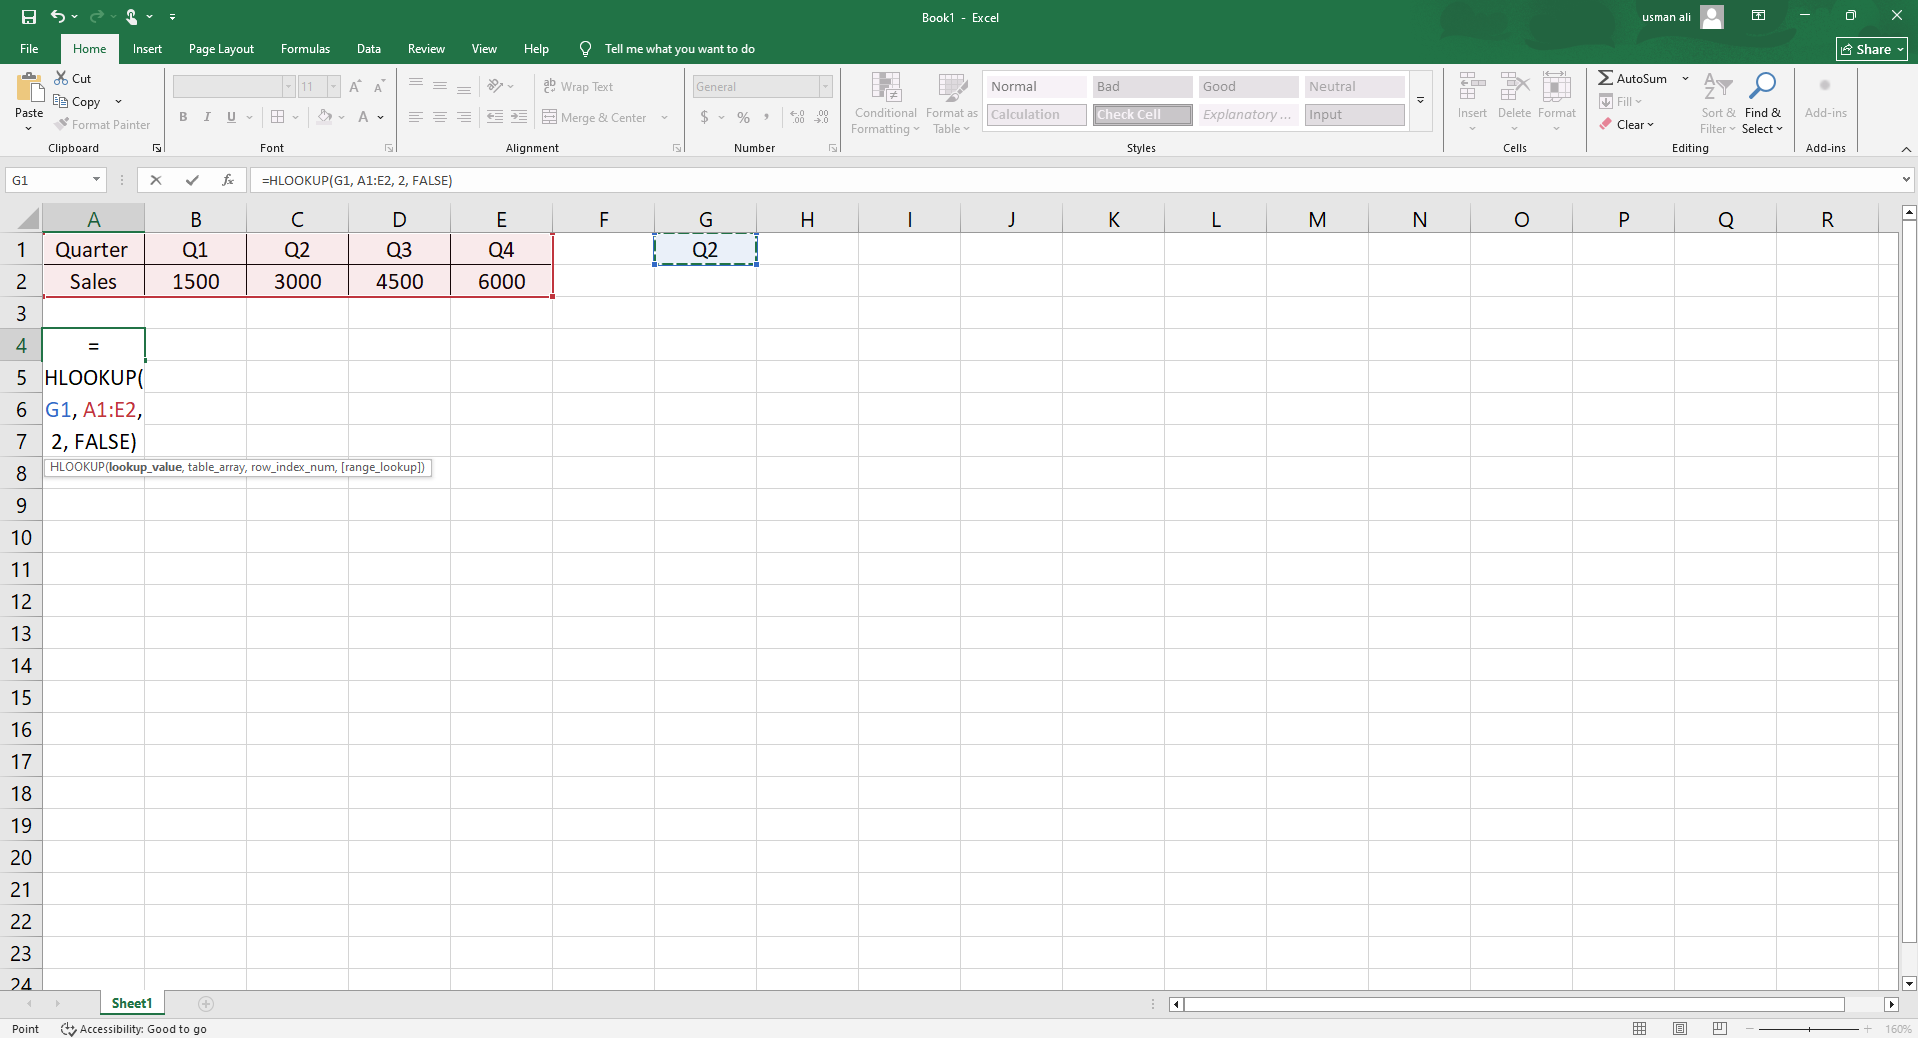1918x1038 pixels.
Task: Click in the formula bar input
Action: coord(1075,180)
